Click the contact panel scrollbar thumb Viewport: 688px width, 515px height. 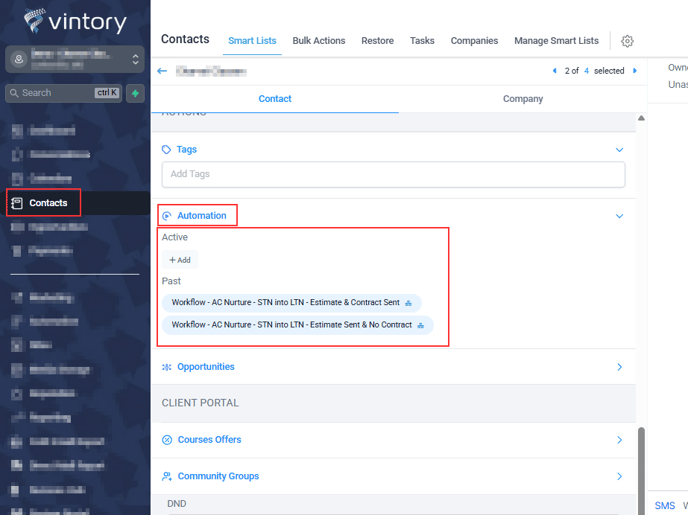point(641,469)
